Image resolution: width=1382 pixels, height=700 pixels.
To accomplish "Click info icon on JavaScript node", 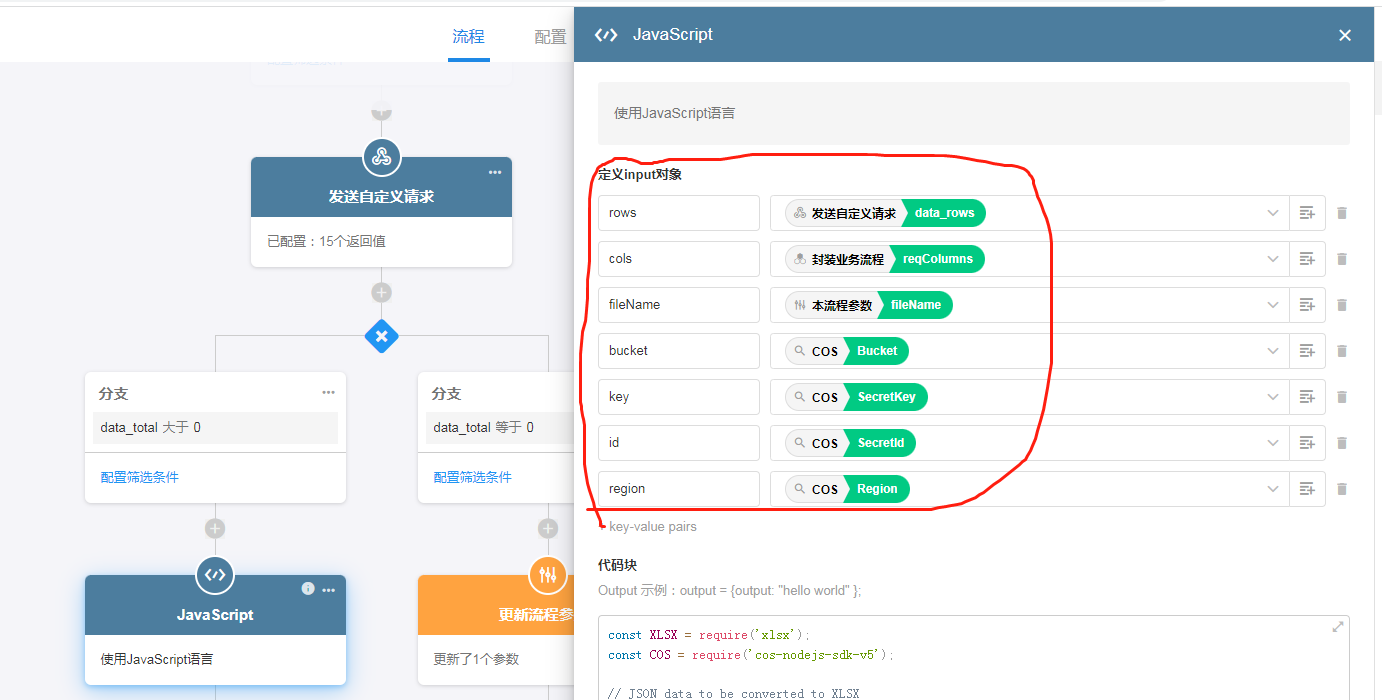I will coord(308,589).
